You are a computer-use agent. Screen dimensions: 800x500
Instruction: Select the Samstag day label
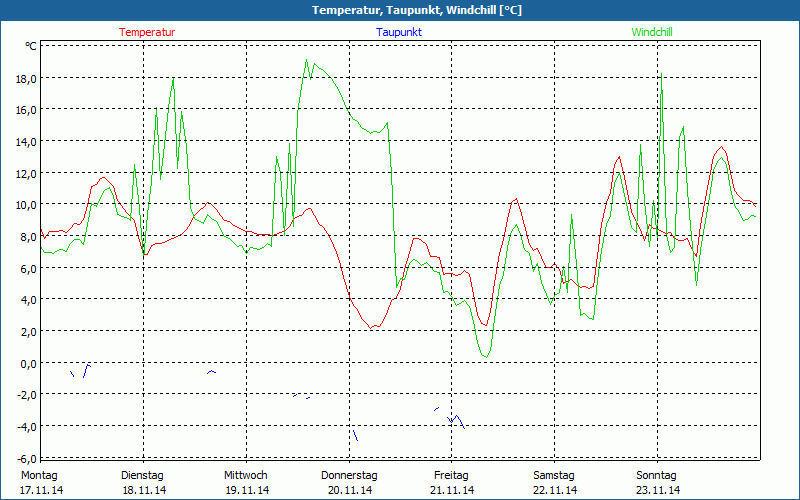(554, 475)
